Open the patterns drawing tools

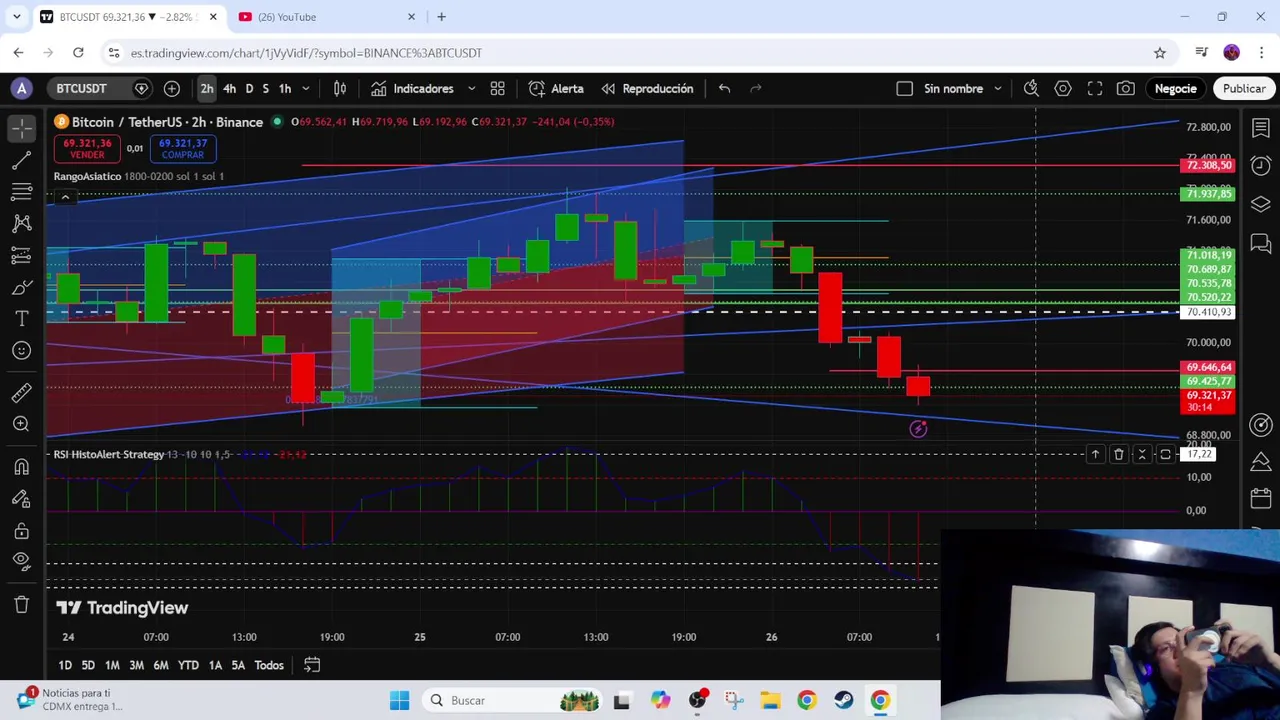click(x=22, y=224)
